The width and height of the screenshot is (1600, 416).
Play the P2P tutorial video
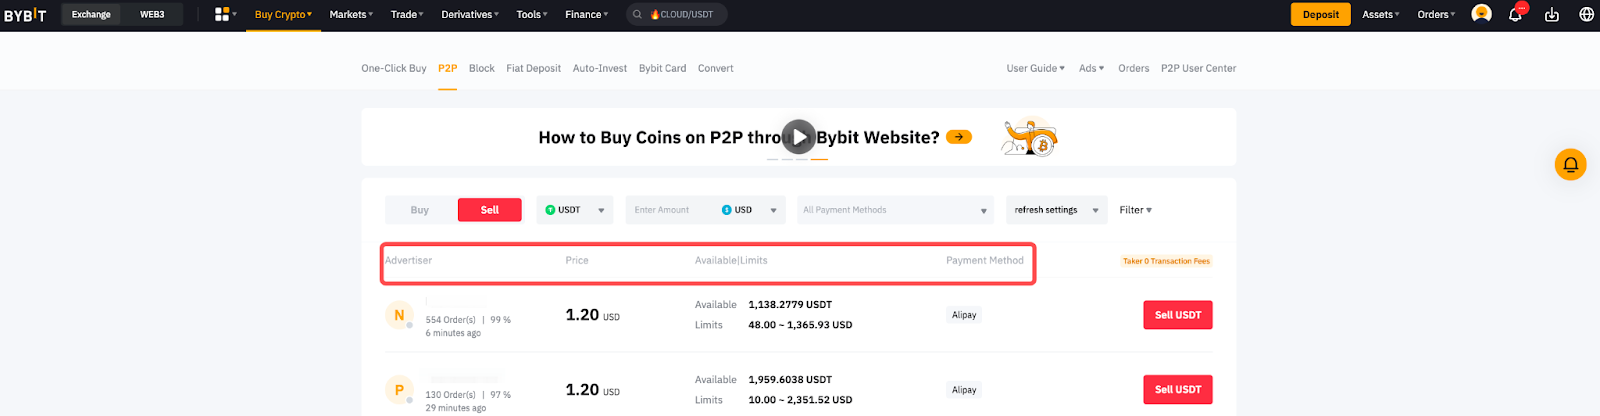[798, 137]
